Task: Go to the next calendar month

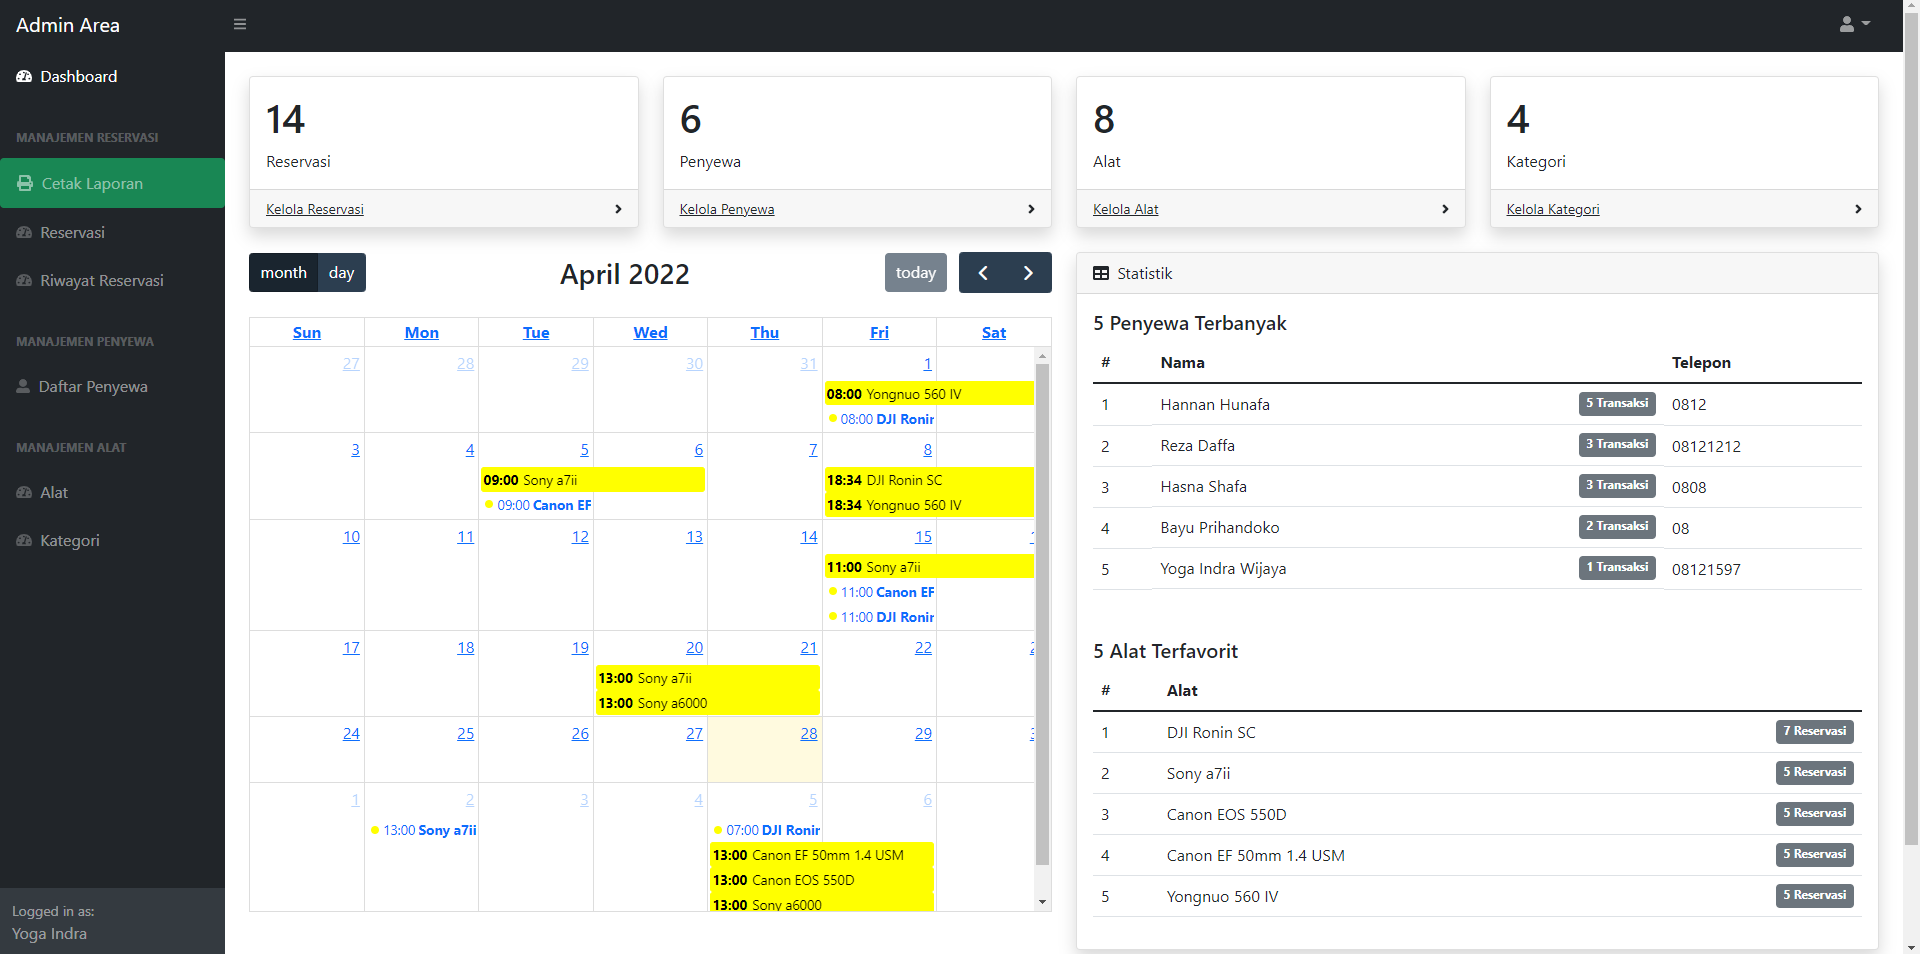Action: [x=1028, y=272]
